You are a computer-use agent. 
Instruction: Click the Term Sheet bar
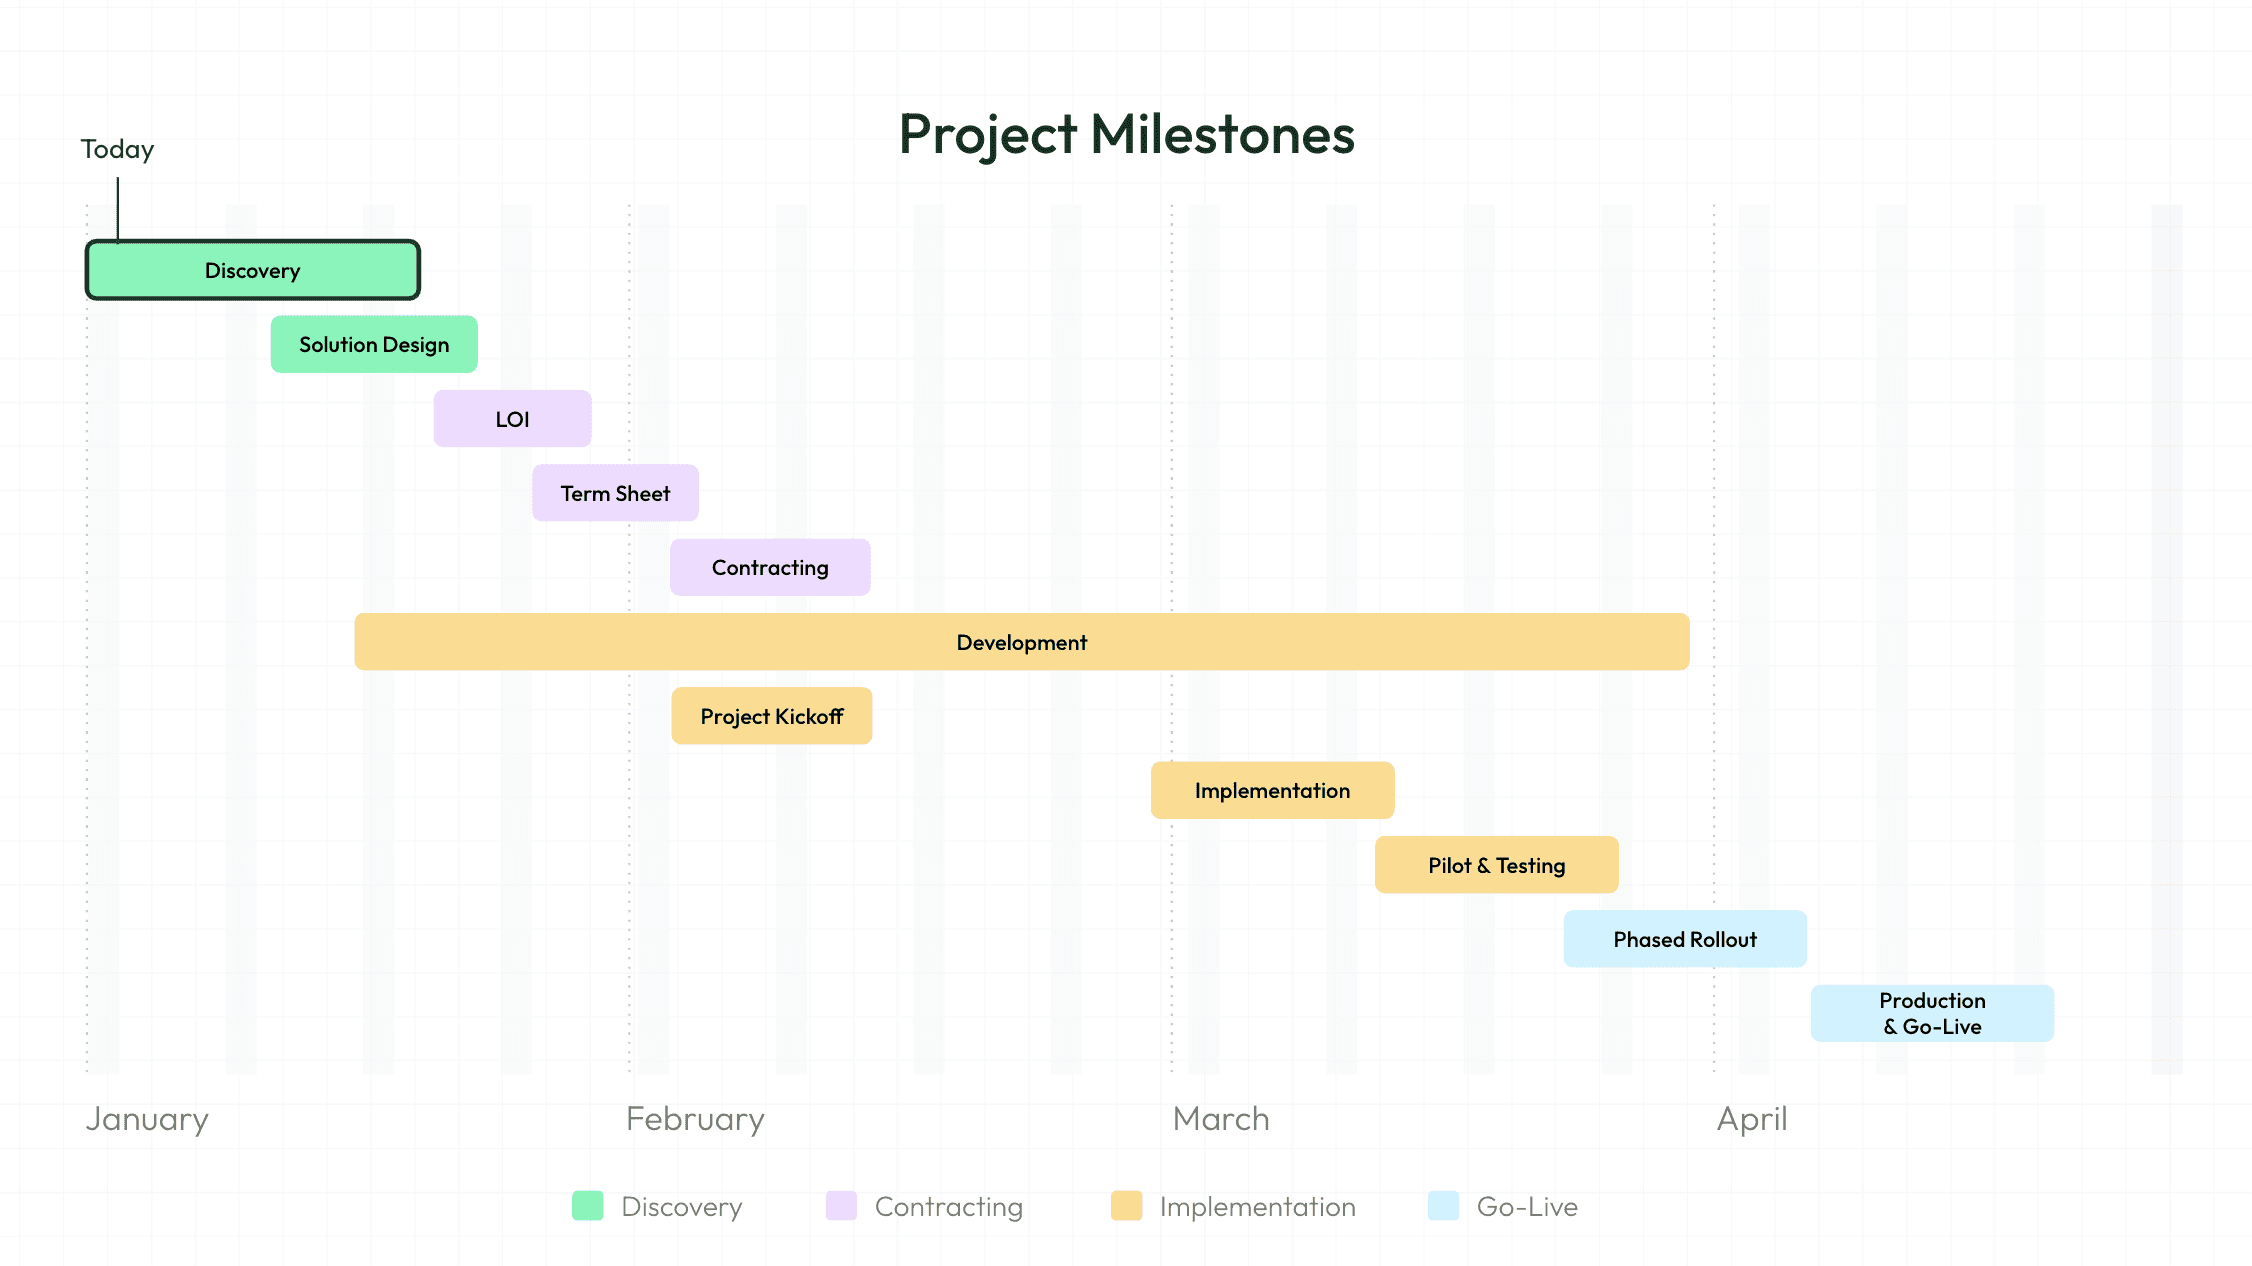[615, 493]
